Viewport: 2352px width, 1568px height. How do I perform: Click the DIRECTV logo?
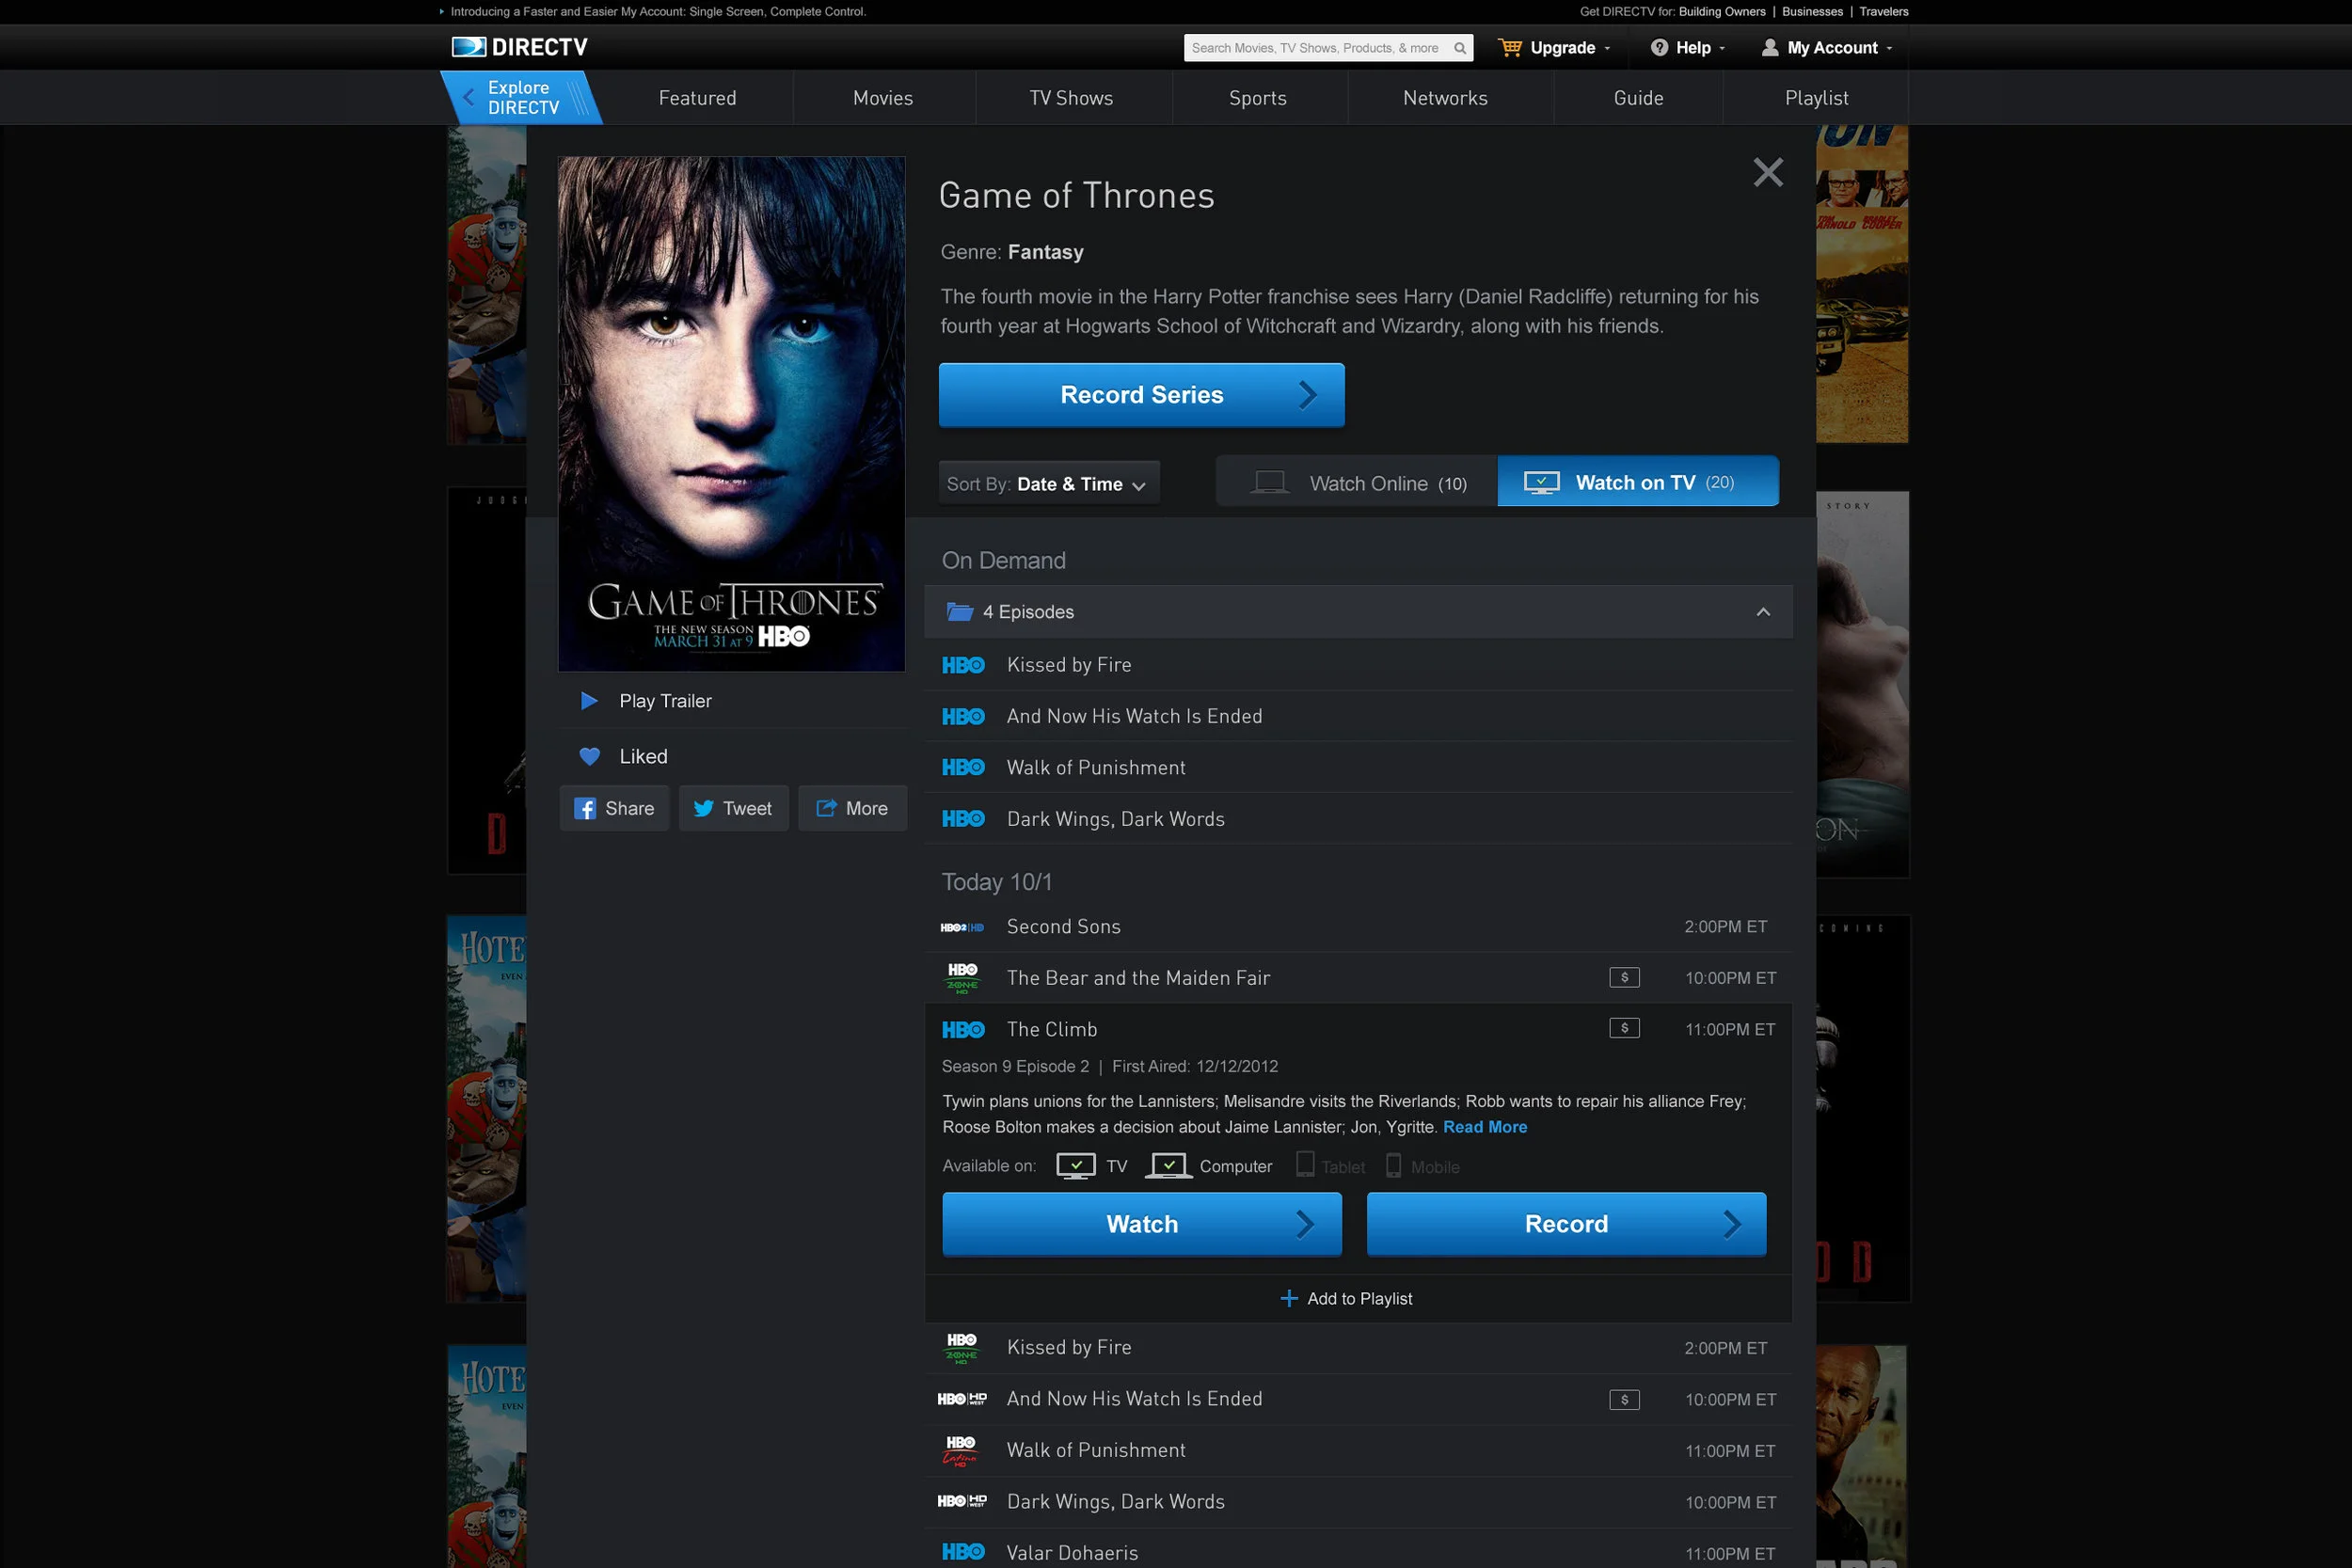point(519,47)
